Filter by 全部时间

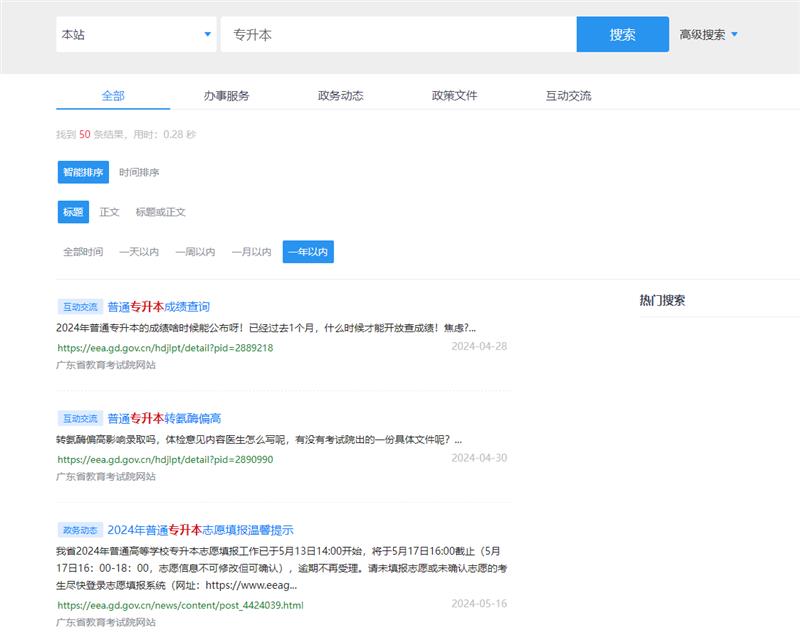[83, 251]
